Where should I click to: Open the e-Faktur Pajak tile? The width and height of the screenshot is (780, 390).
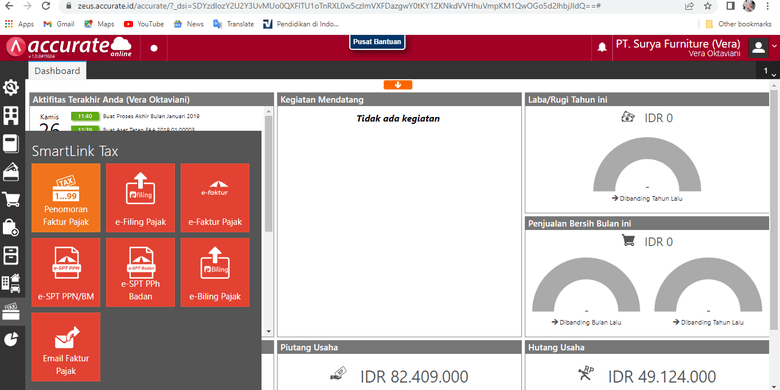tap(215, 197)
